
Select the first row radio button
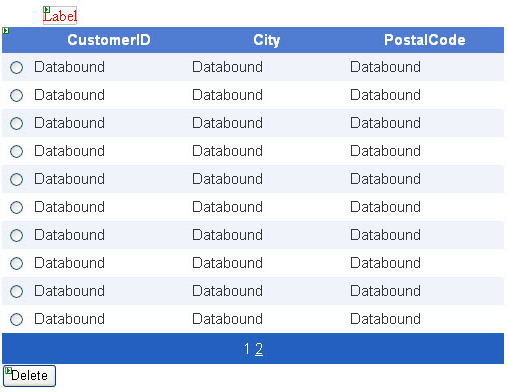[x=16, y=67]
